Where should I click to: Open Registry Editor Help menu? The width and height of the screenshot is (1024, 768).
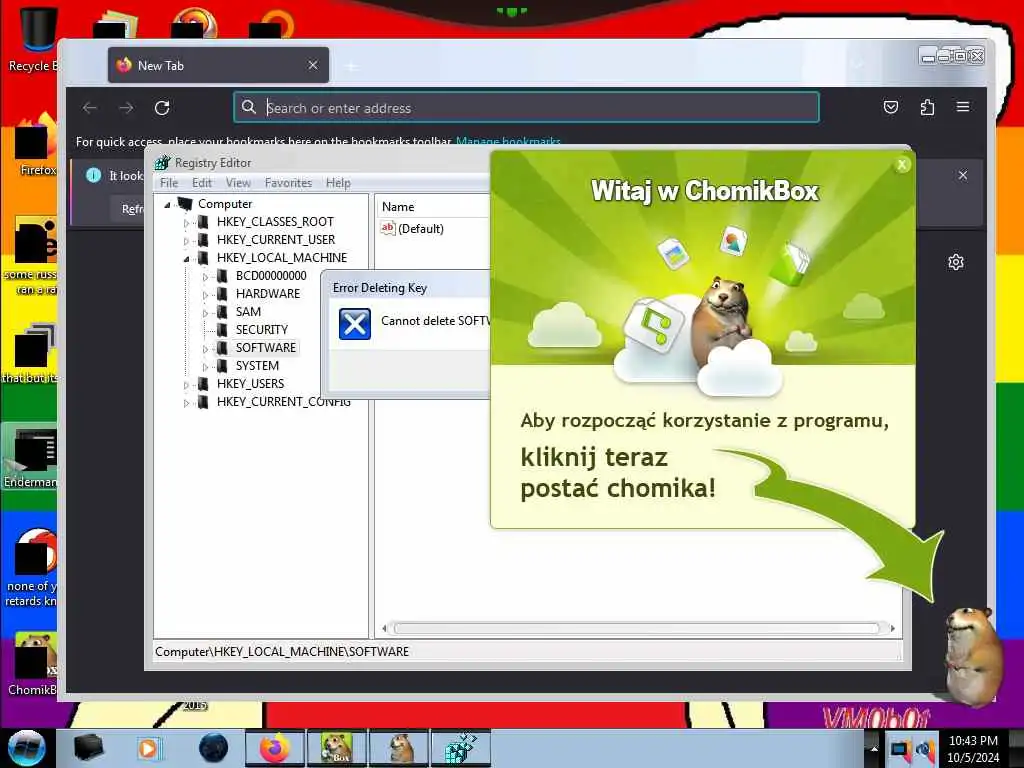point(338,183)
